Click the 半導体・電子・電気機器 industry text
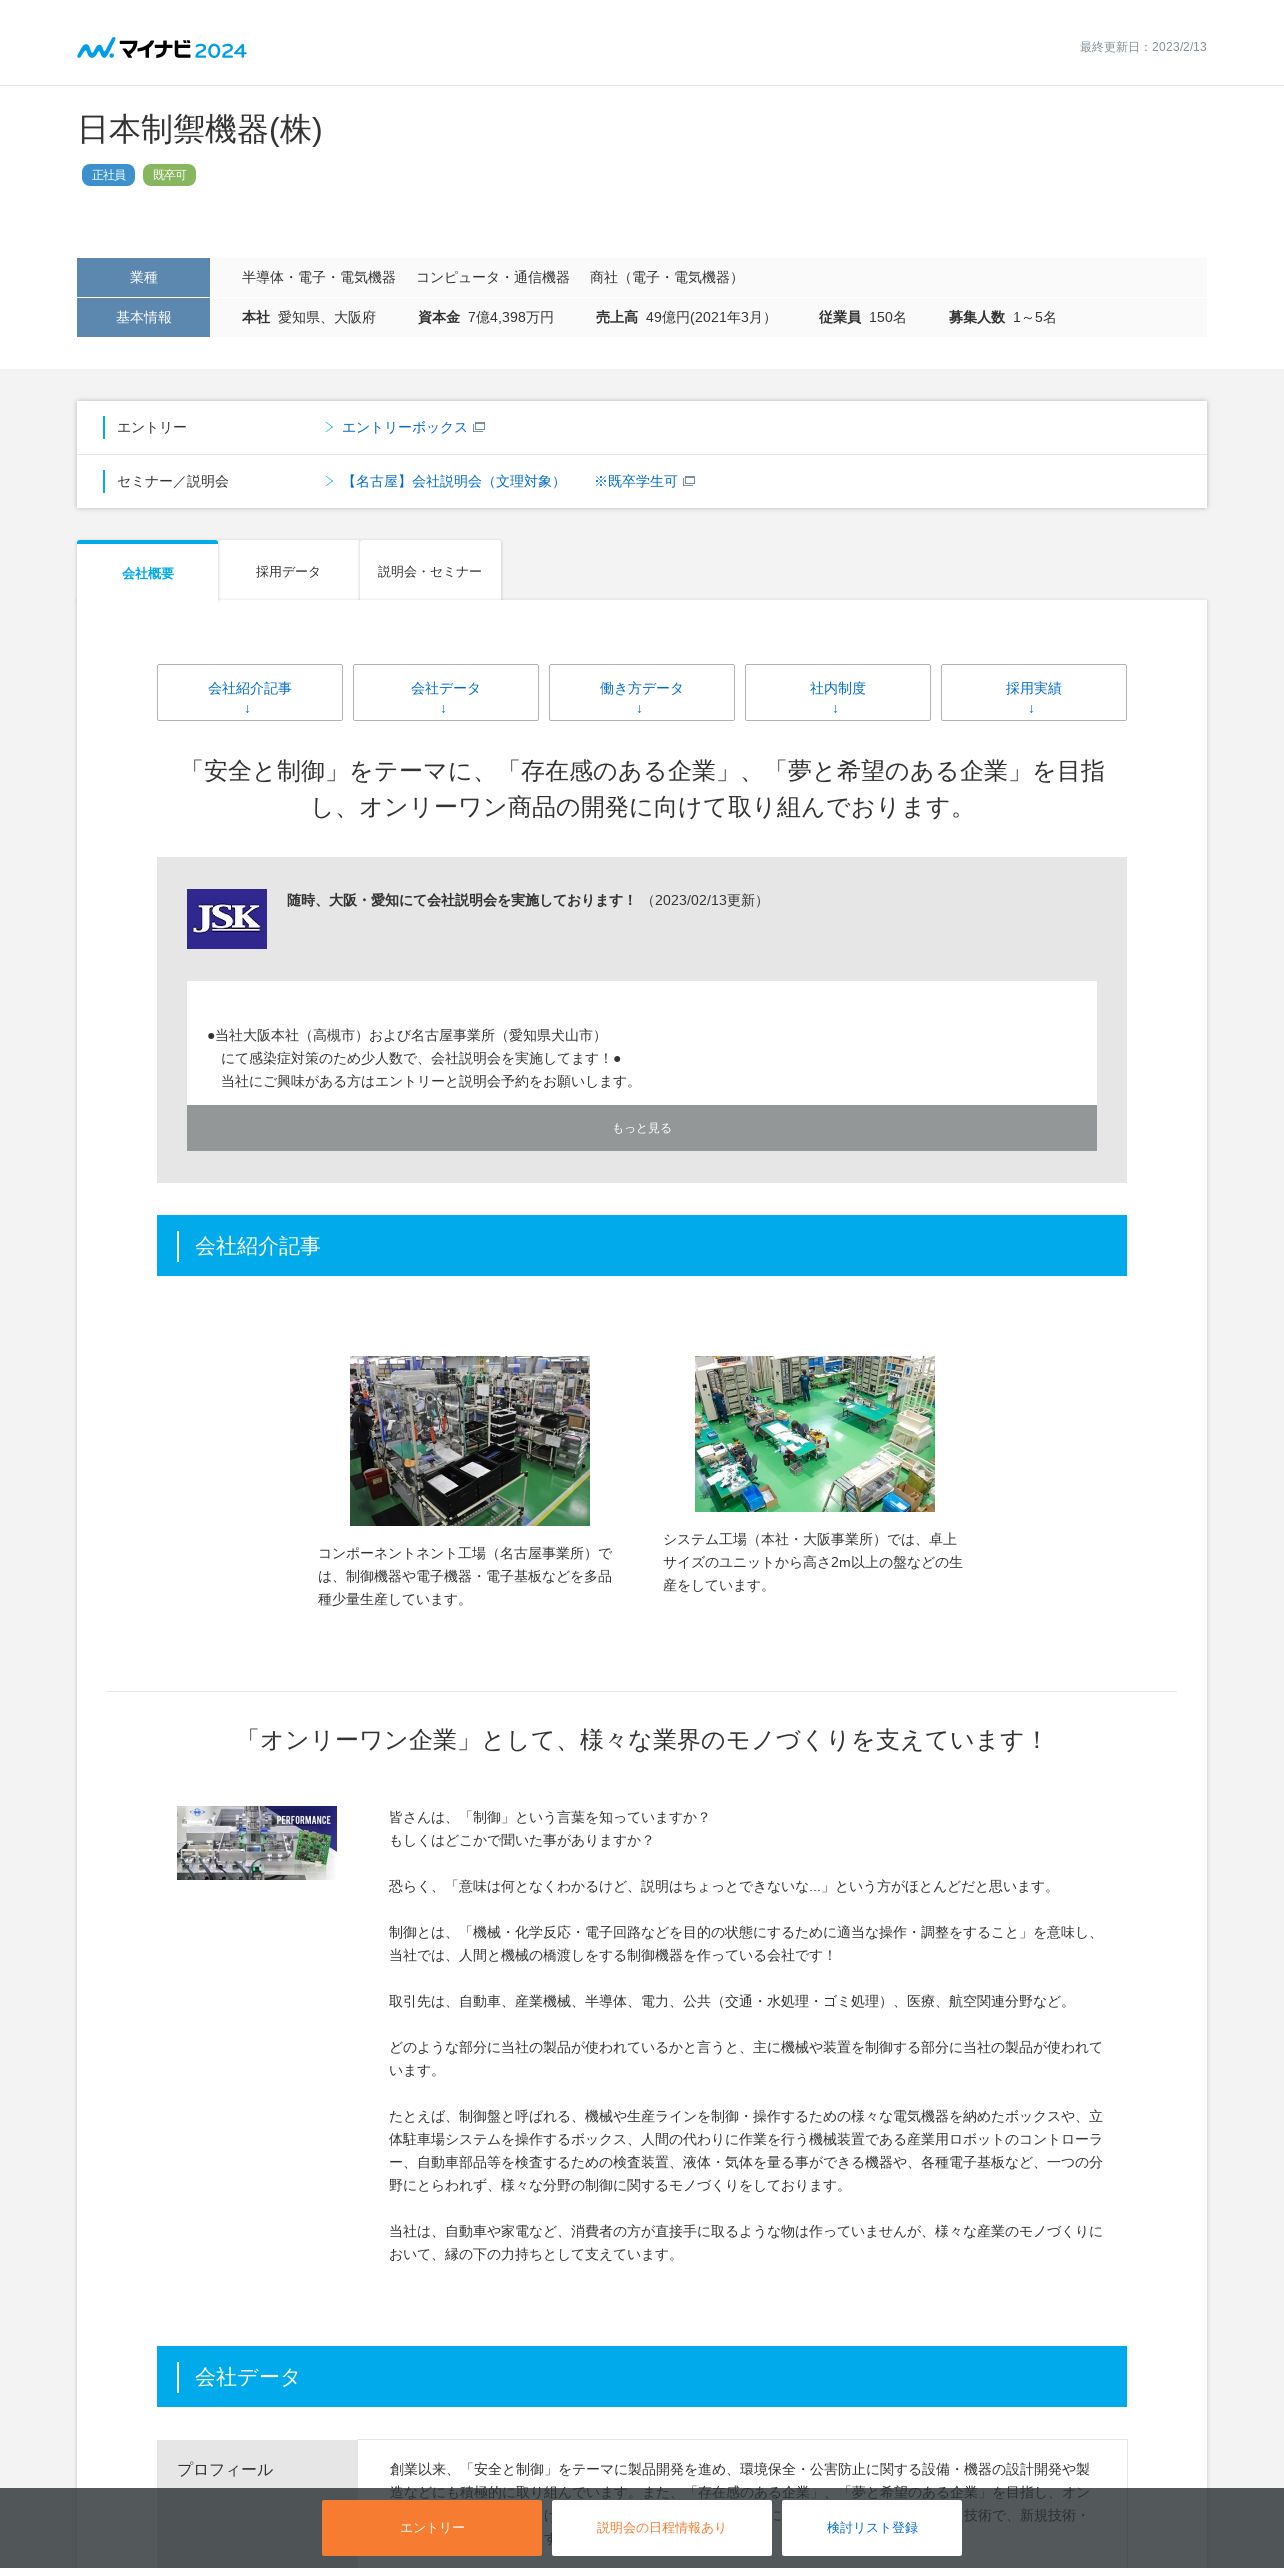The image size is (1284, 2568). tap(319, 277)
